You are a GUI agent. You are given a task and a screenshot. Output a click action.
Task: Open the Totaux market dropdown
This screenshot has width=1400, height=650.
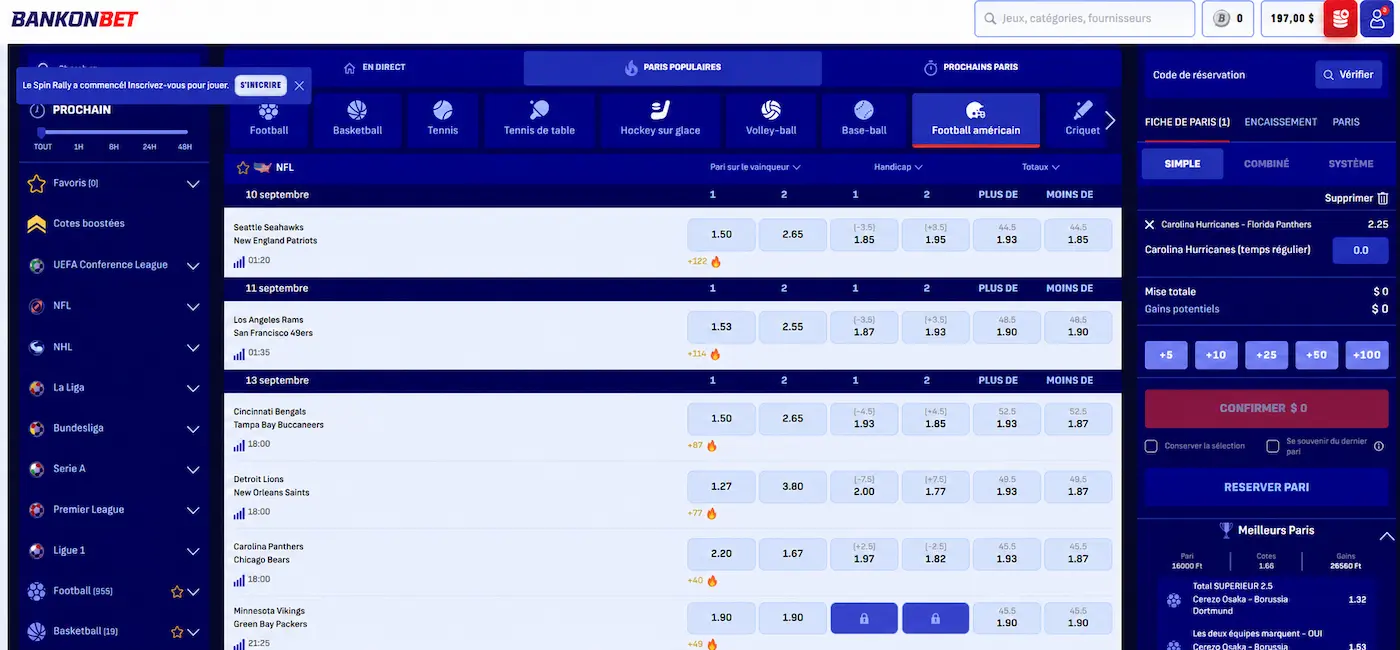[x=1041, y=167]
